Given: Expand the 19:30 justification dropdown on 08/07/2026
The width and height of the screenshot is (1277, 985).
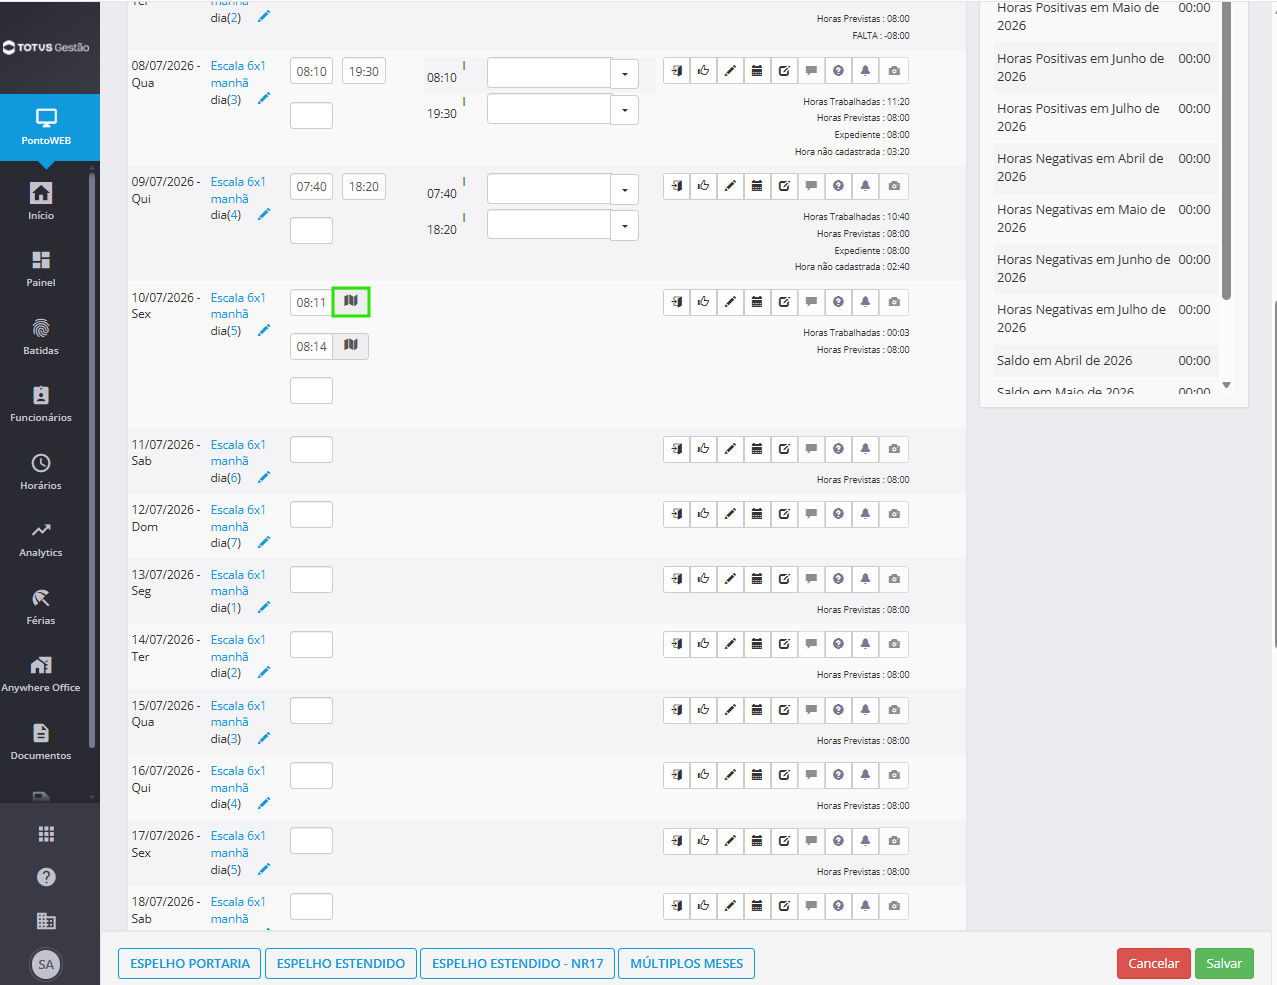Looking at the screenshot, I should (625, 110).
